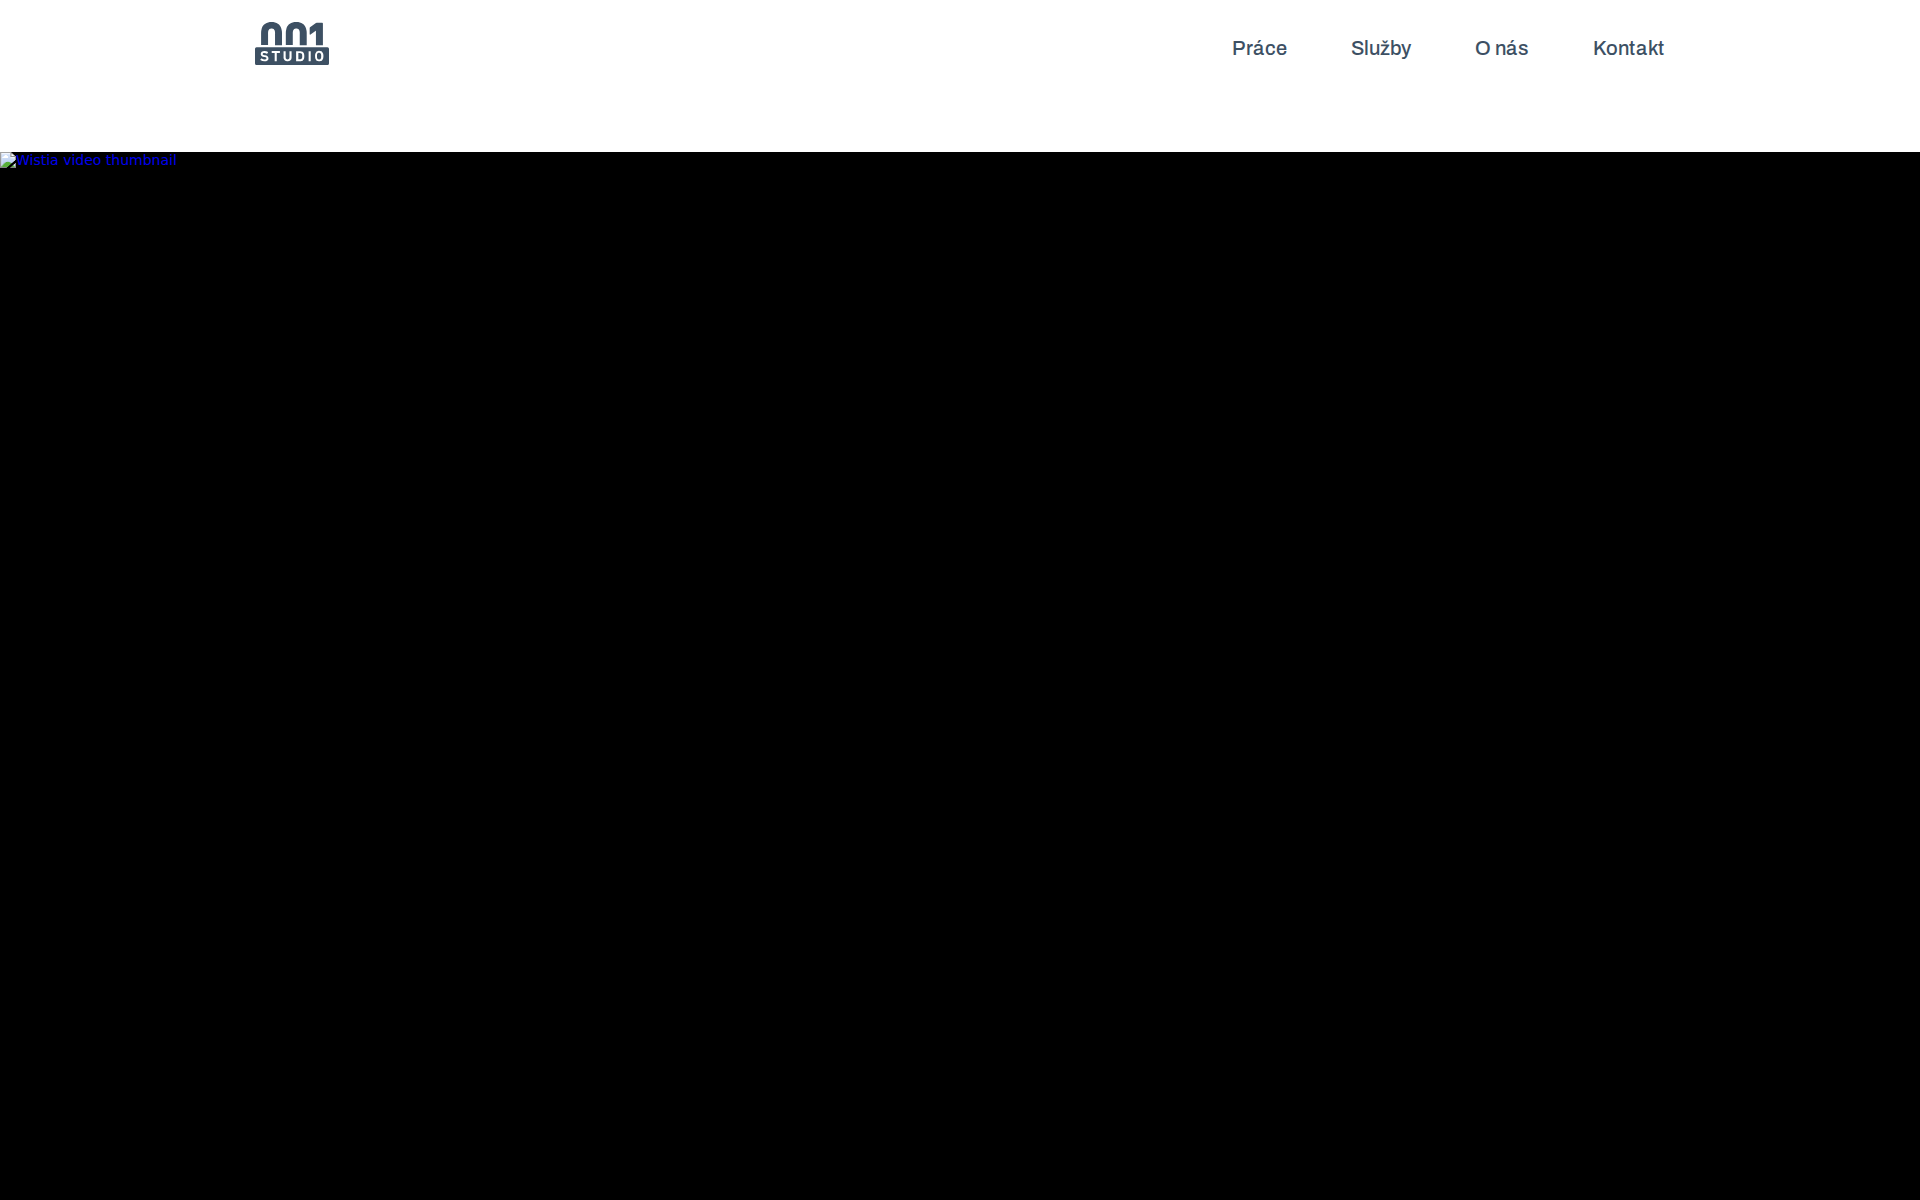
Task: Get in touch via the Kontakt link
Action: pyautogui.click(x=1627, y=48)
